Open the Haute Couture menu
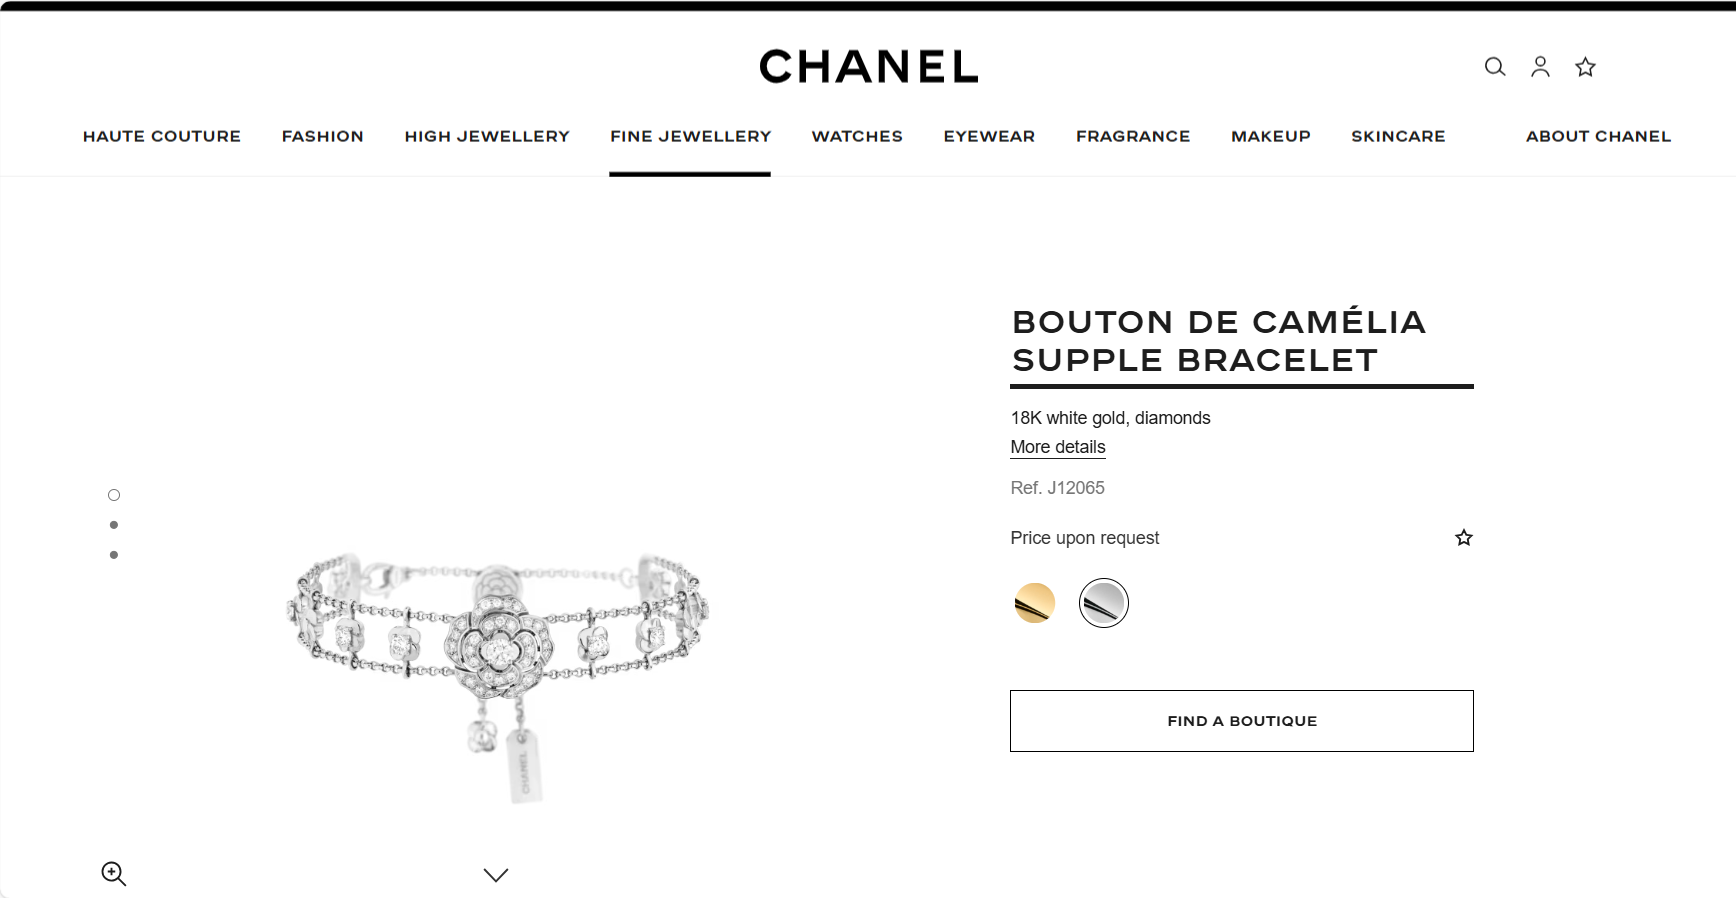Image resolution: width=1736 pixels, height=898 pixels. click(162, 136)
